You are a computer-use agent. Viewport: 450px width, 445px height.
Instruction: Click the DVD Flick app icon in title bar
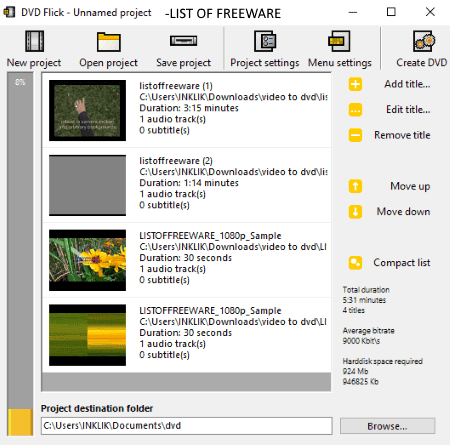tap(9, 12)
